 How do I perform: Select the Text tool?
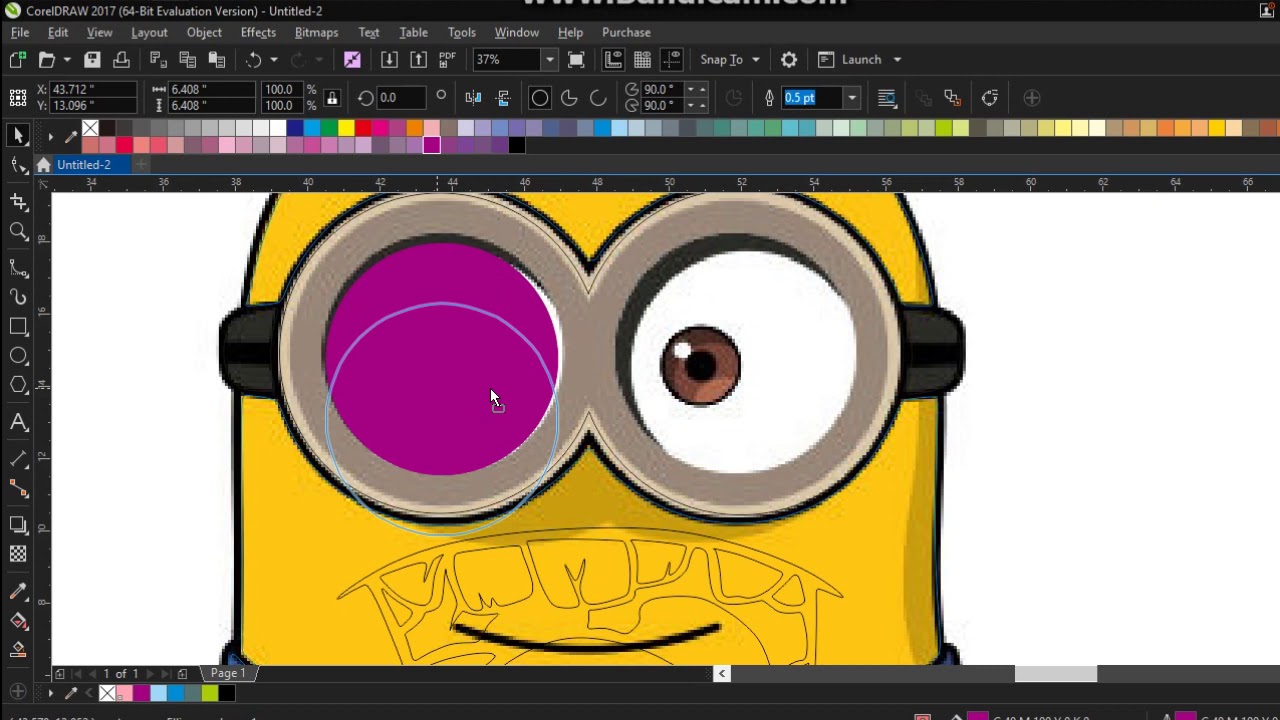18,423
